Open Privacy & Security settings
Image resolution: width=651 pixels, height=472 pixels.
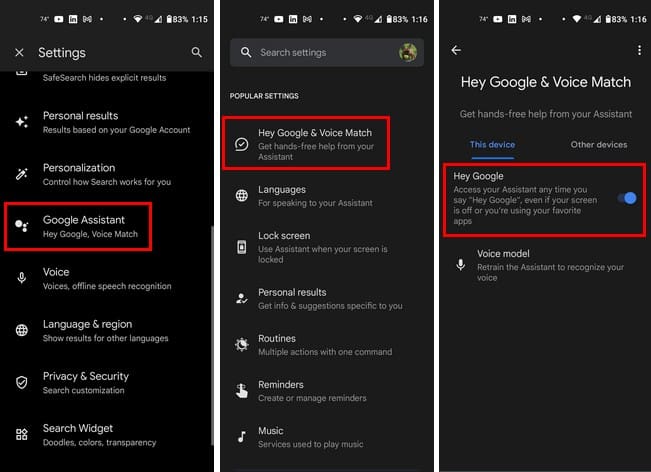[x=107, y=383]
